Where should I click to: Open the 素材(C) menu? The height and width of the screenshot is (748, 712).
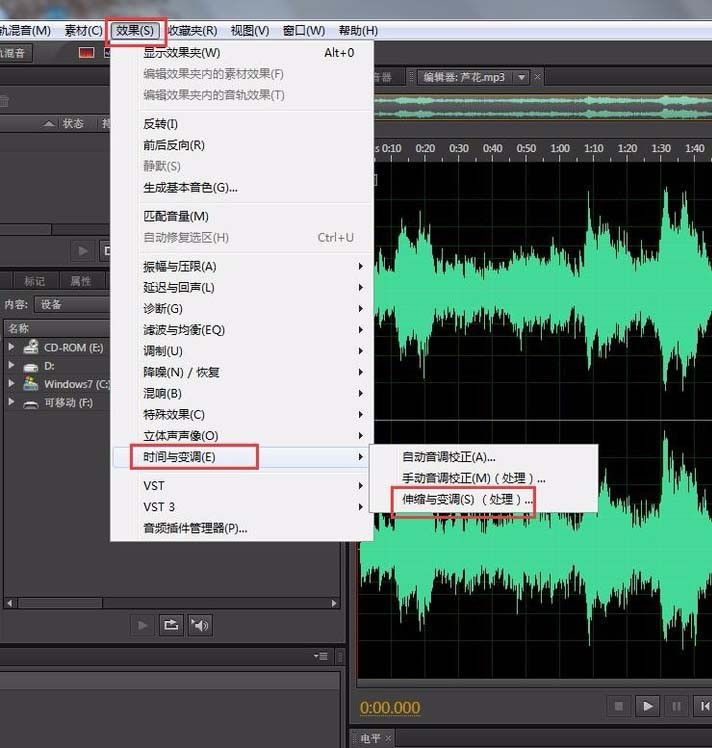(x=83, y=31)
